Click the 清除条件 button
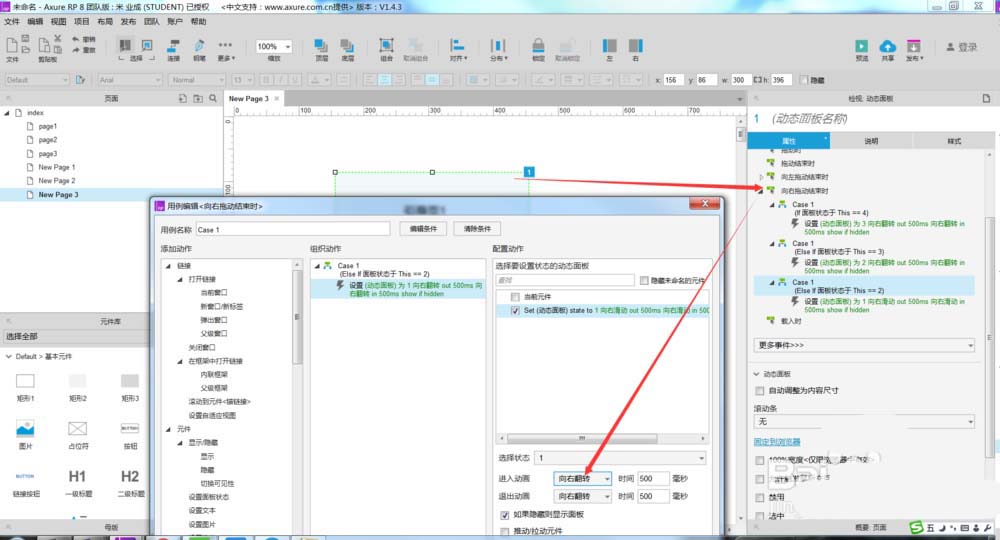 (x=481, y=229)
